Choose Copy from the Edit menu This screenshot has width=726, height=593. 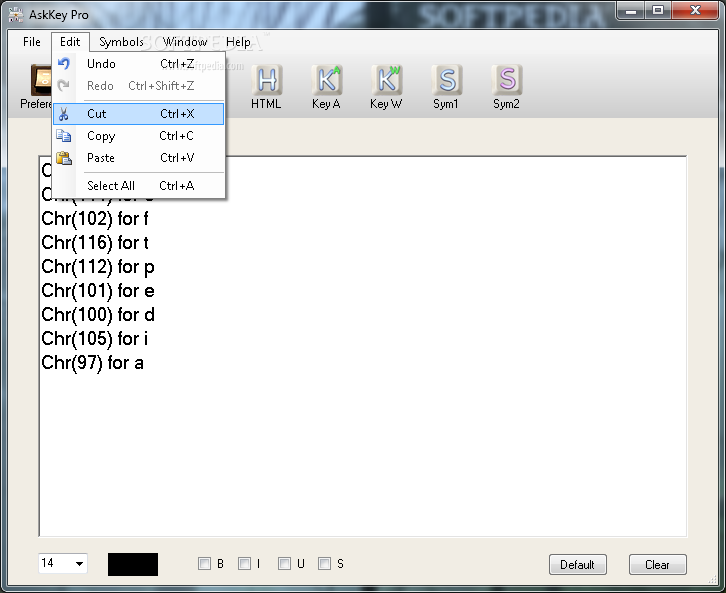(x=139, y=136)
